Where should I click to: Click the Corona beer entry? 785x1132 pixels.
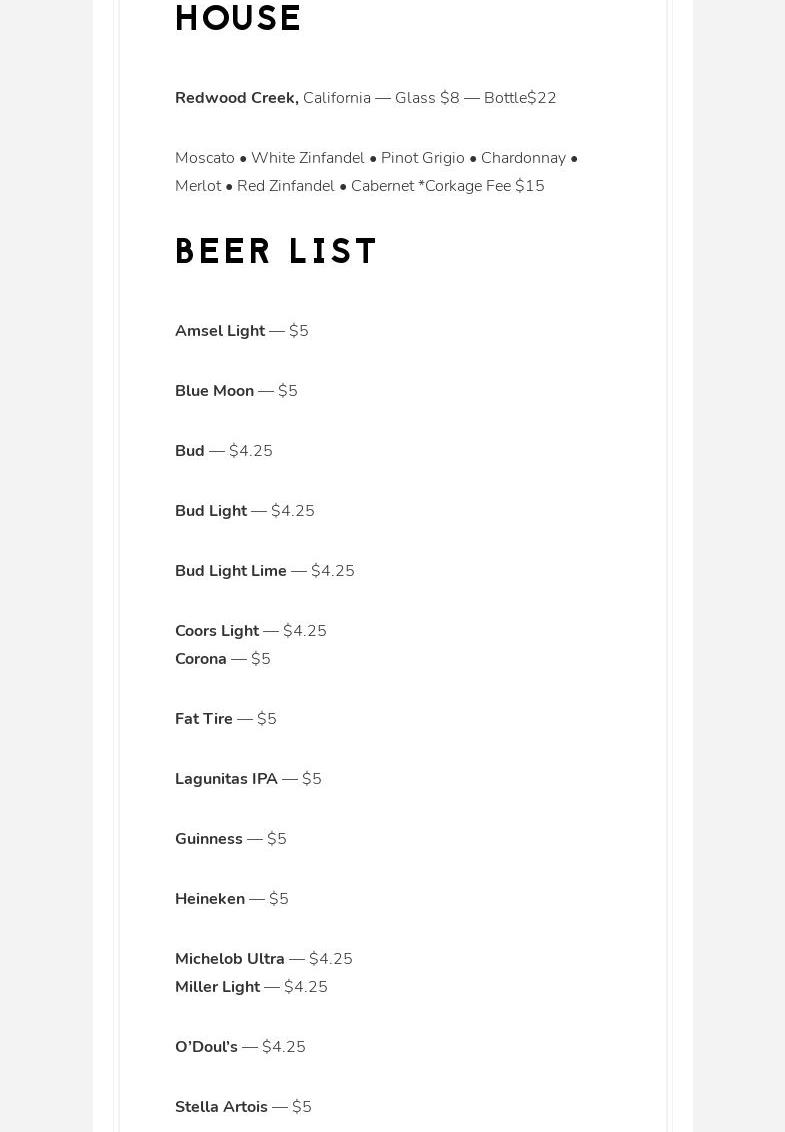(x=201, y=659)
